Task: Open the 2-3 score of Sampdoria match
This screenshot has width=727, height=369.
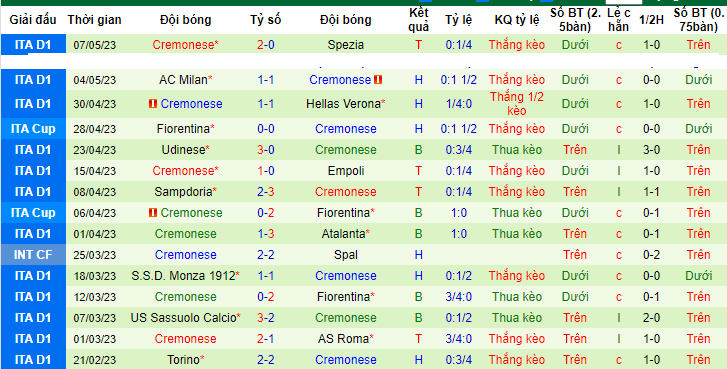Action: point(266,192)
